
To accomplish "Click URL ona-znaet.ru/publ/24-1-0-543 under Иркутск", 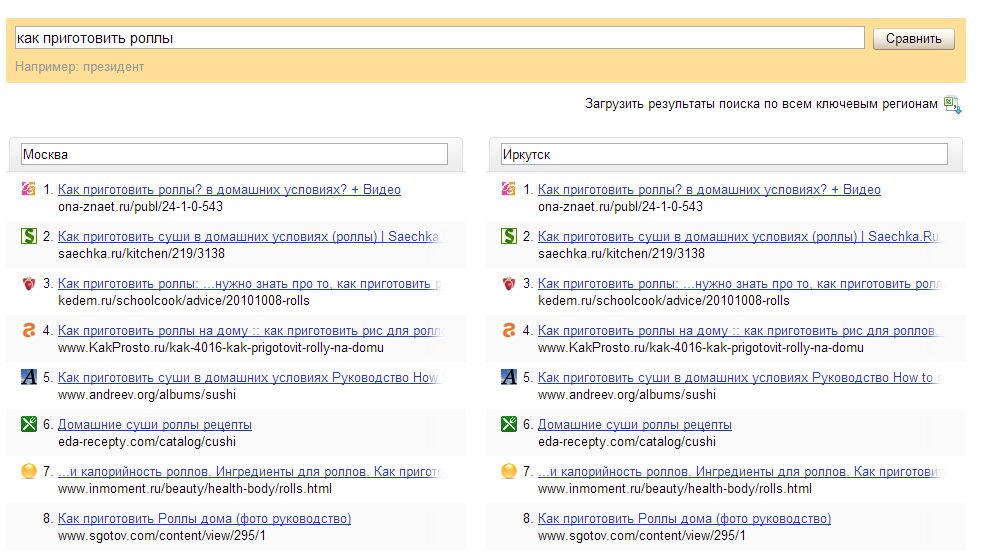I will (620, 206).
